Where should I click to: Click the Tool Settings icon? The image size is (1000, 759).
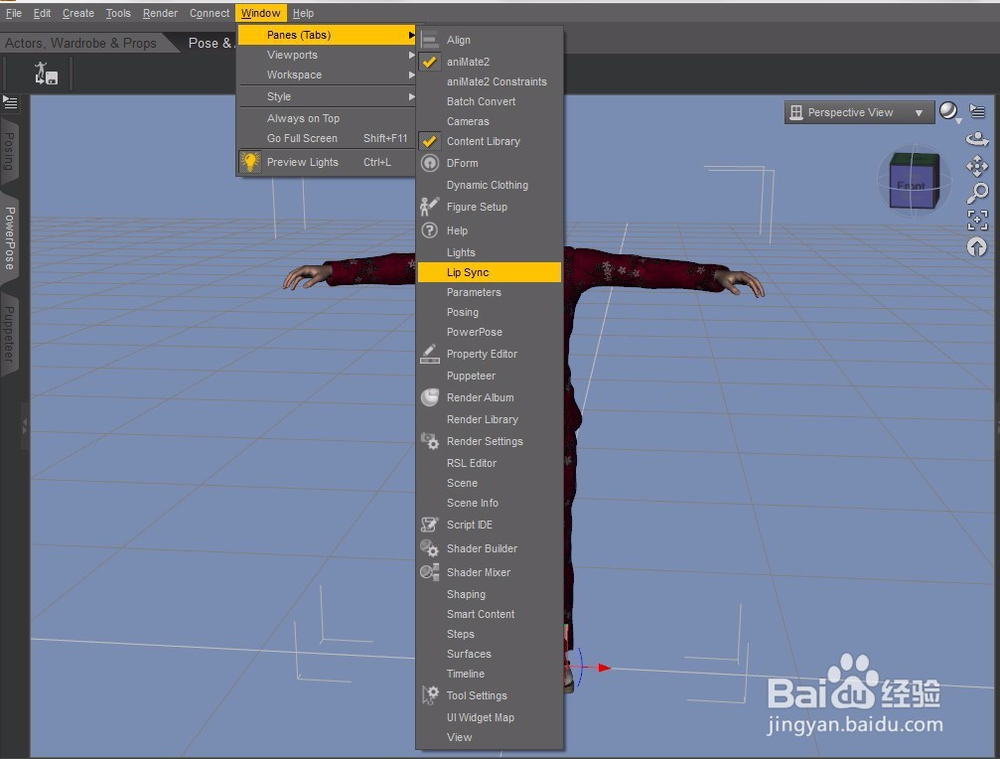coord(430,695)
